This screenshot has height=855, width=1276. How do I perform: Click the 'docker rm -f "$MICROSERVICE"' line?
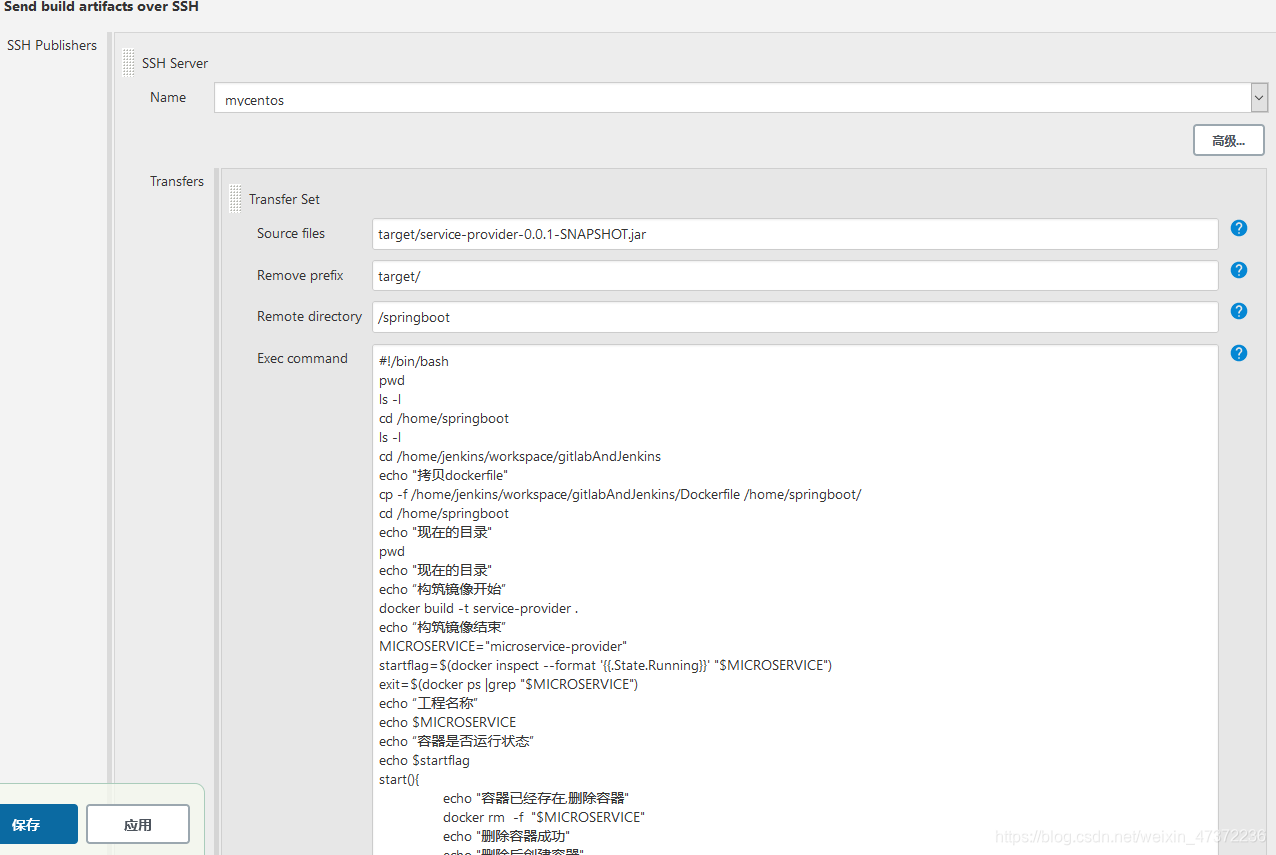point(544,817)
